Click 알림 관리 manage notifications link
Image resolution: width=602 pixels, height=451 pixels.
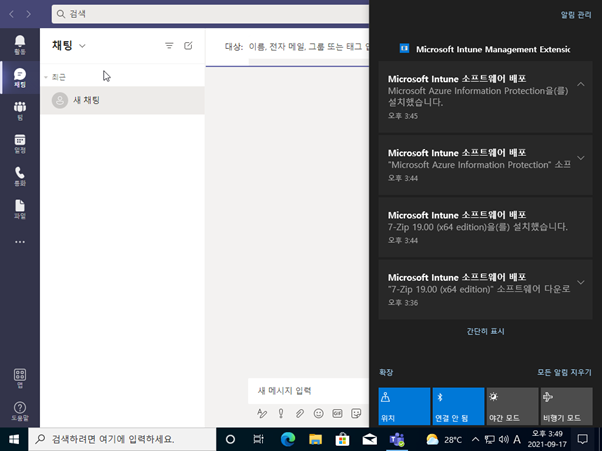[576, 15]
